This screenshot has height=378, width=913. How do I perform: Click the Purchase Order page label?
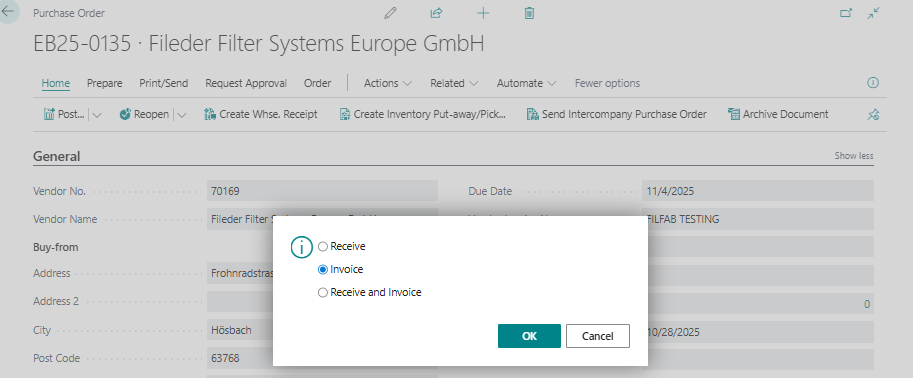point(69,13)
